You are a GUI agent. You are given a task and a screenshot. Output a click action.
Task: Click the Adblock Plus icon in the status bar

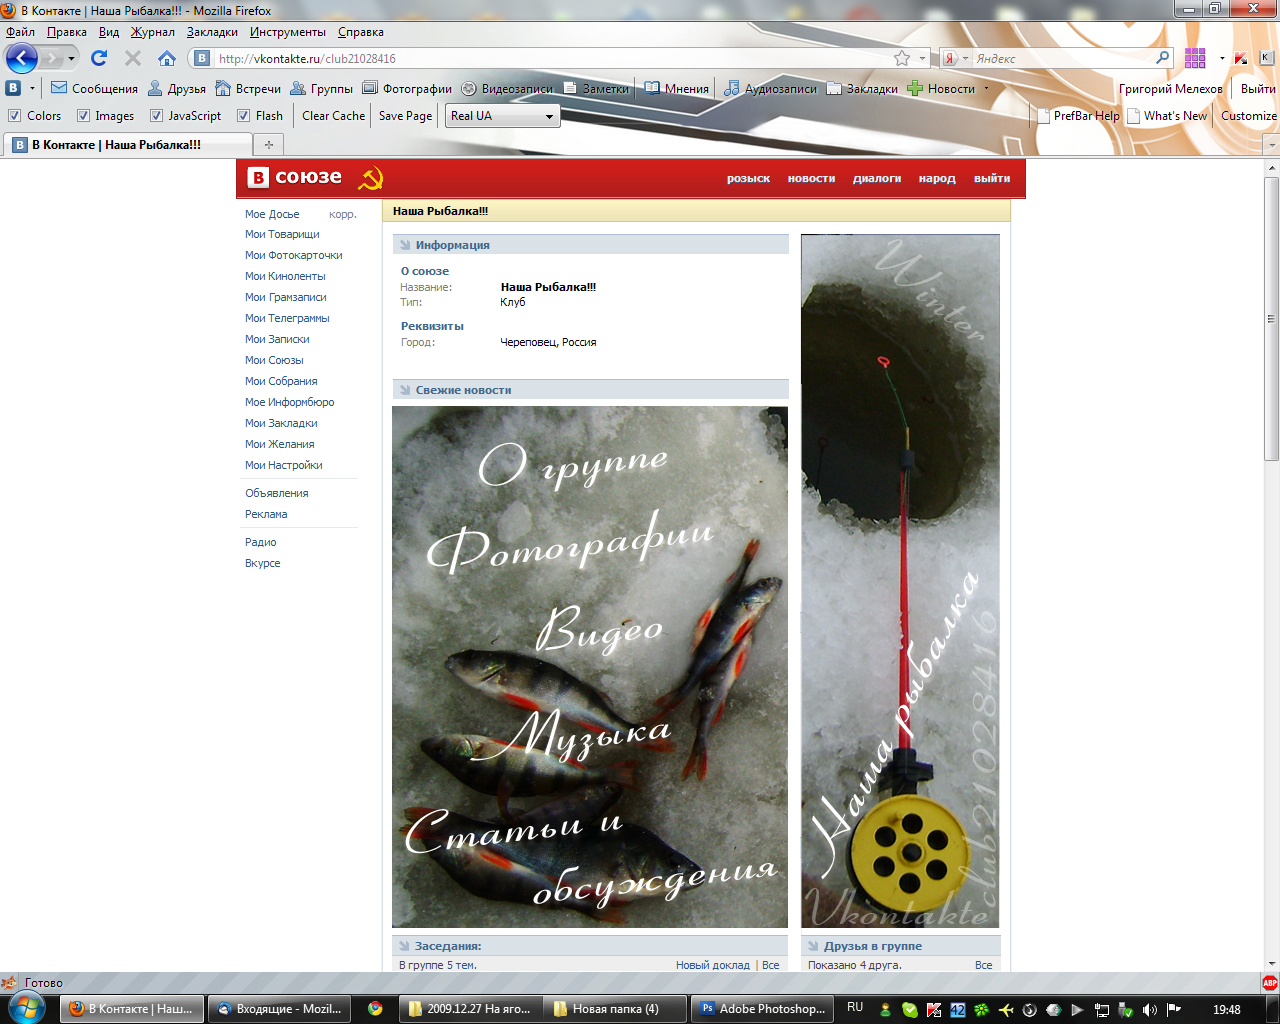click(x=1270, y=983)
